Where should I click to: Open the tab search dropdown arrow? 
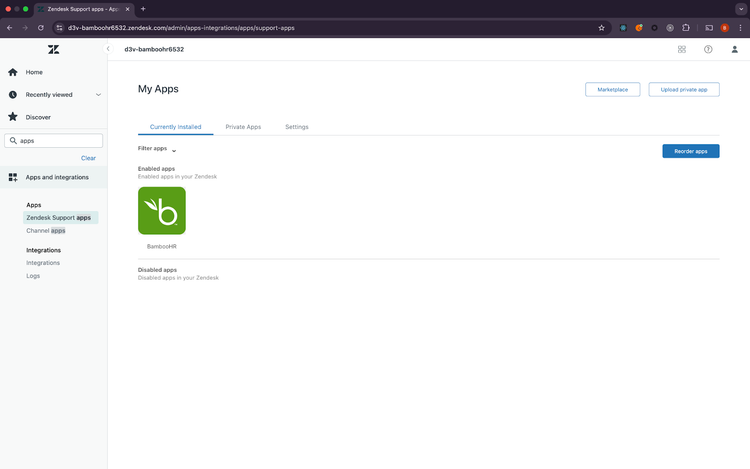click(x=741, y=9)
